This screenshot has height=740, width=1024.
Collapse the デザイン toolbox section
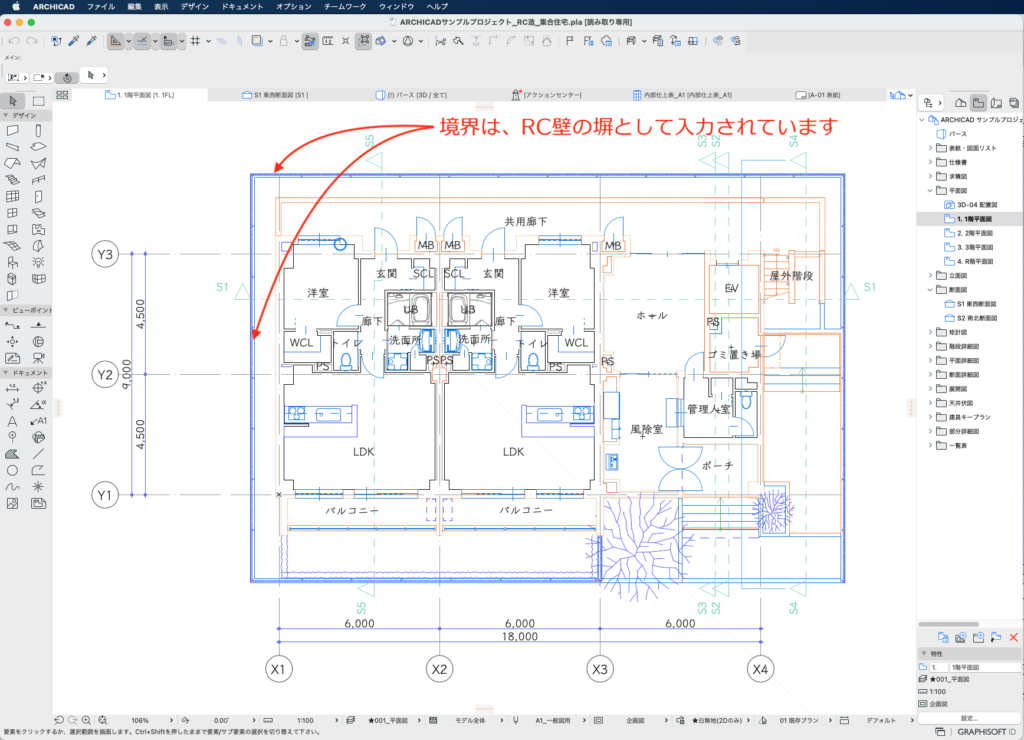[x=6, y=116]
